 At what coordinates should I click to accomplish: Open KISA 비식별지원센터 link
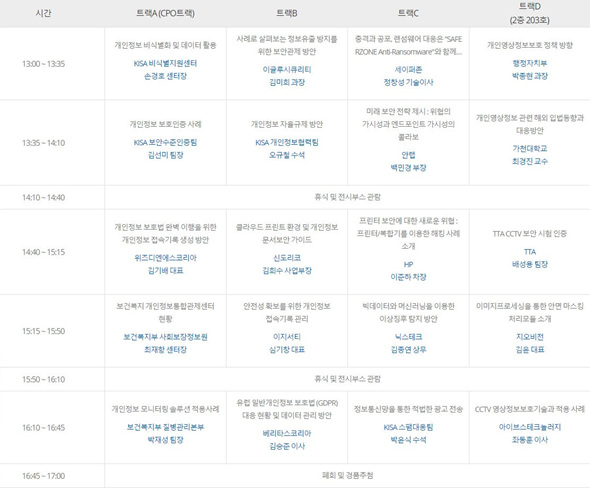click(x=165, y=63)
